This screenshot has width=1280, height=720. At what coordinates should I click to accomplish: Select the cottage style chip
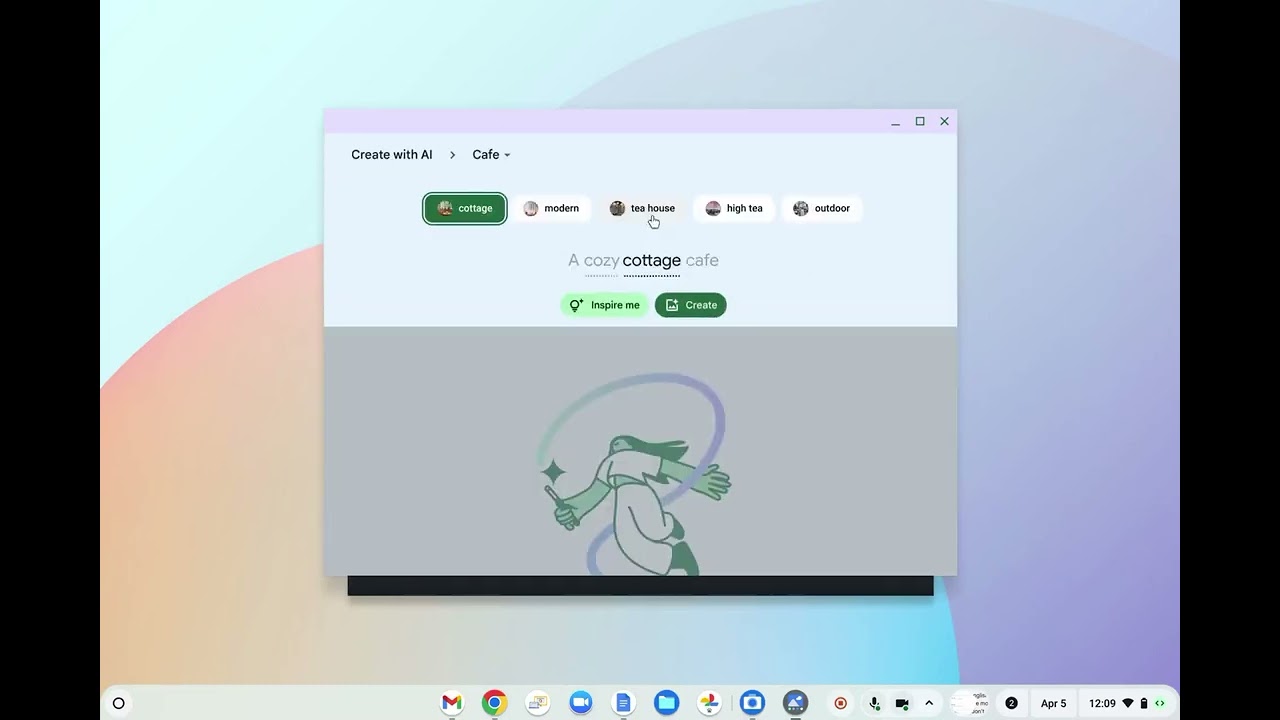click(x=465, y=208)
